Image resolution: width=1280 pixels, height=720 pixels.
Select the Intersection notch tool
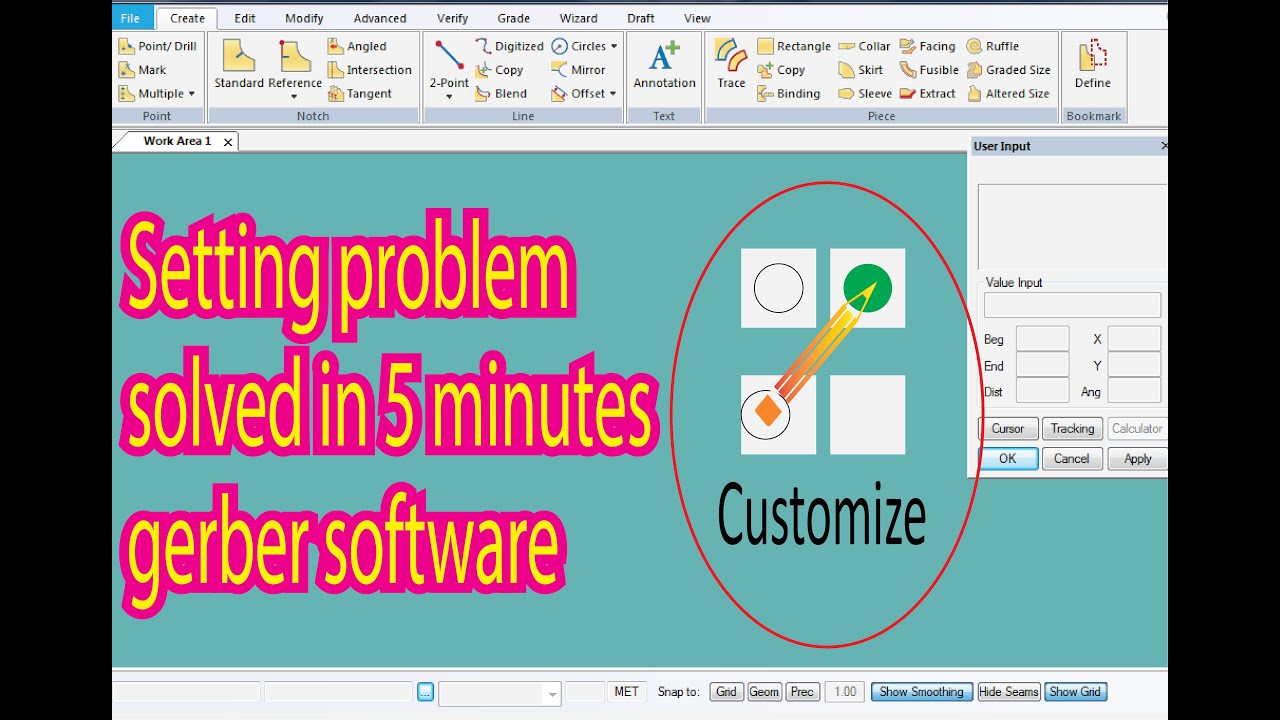coord(369,70)
